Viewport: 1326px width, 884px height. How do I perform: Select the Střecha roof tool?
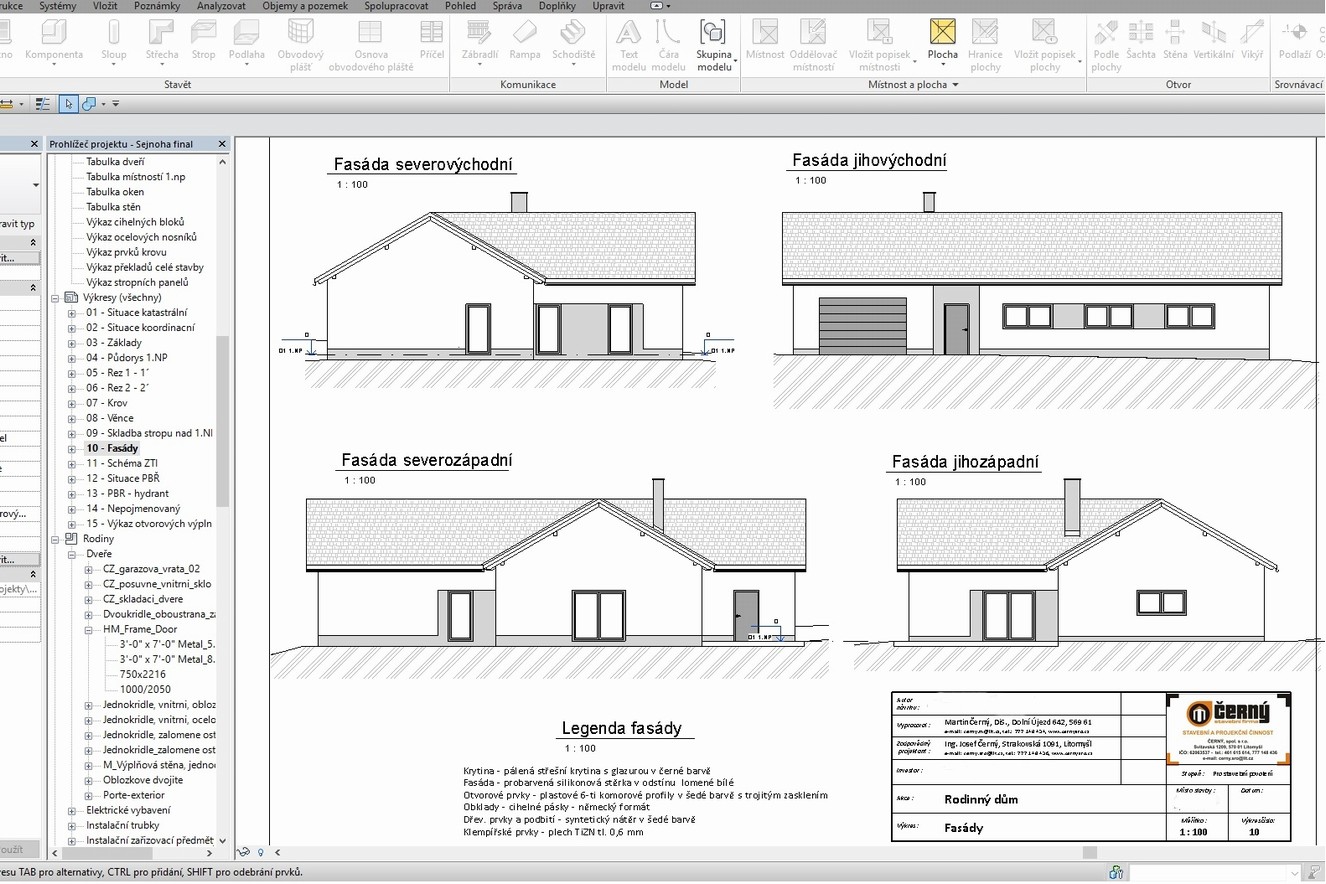click(161, 40)
